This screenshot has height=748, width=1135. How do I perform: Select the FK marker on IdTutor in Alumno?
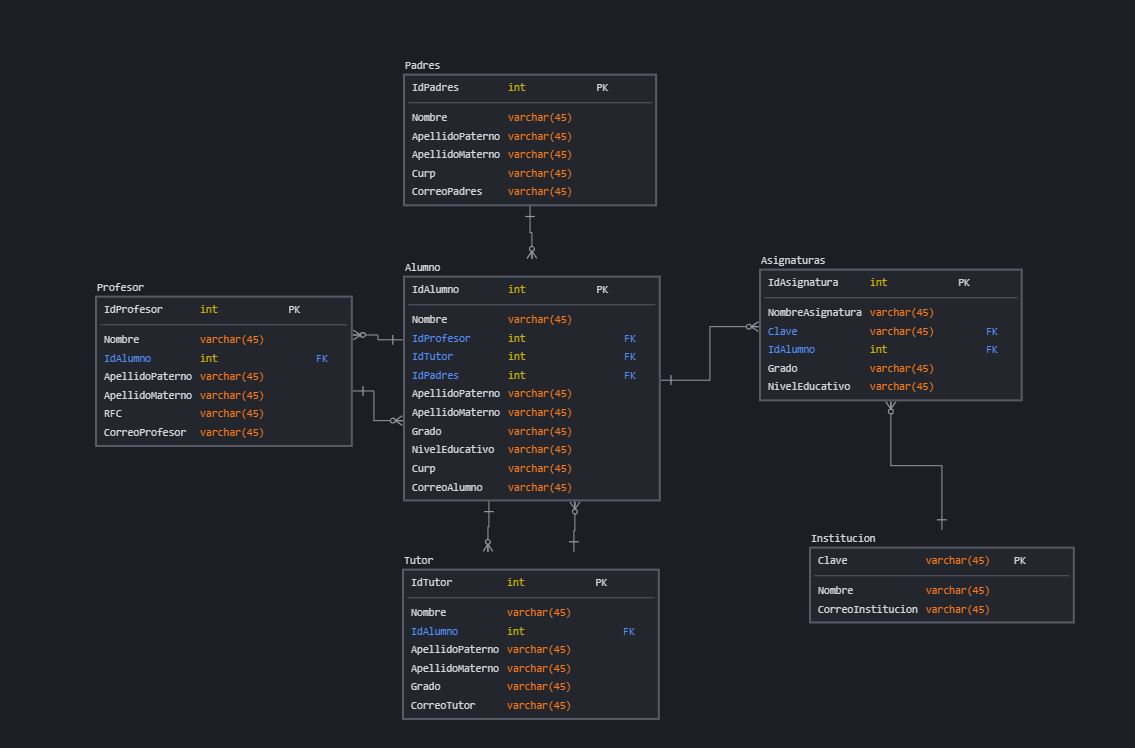pos(630,356)
